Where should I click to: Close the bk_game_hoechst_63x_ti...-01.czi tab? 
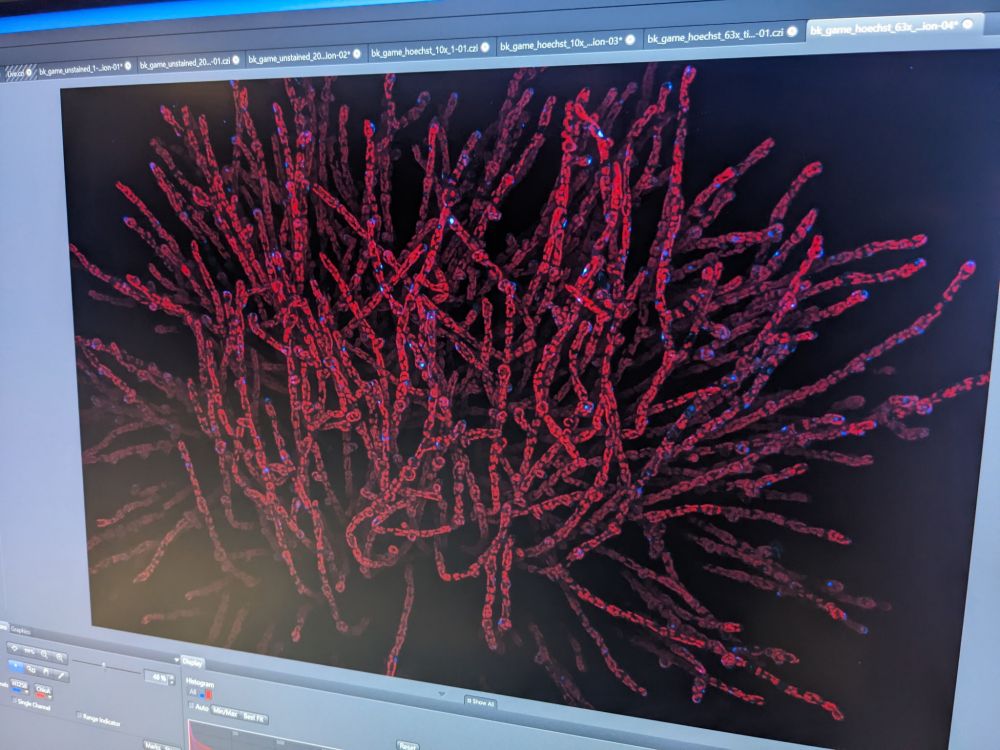[792, 31]
